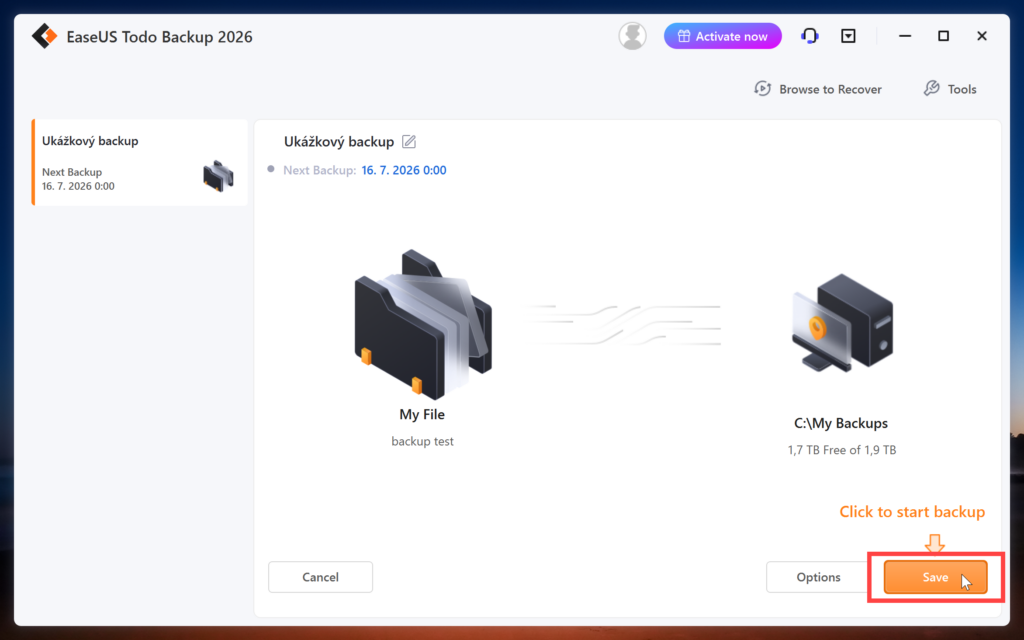Close the EaseUS Todo Backup window

(982, 36)
